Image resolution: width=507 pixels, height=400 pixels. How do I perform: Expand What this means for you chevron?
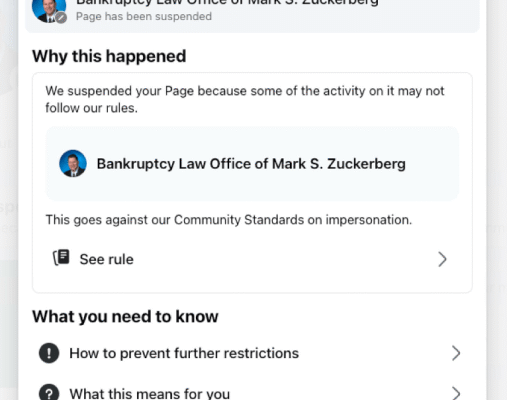point(456,393)
